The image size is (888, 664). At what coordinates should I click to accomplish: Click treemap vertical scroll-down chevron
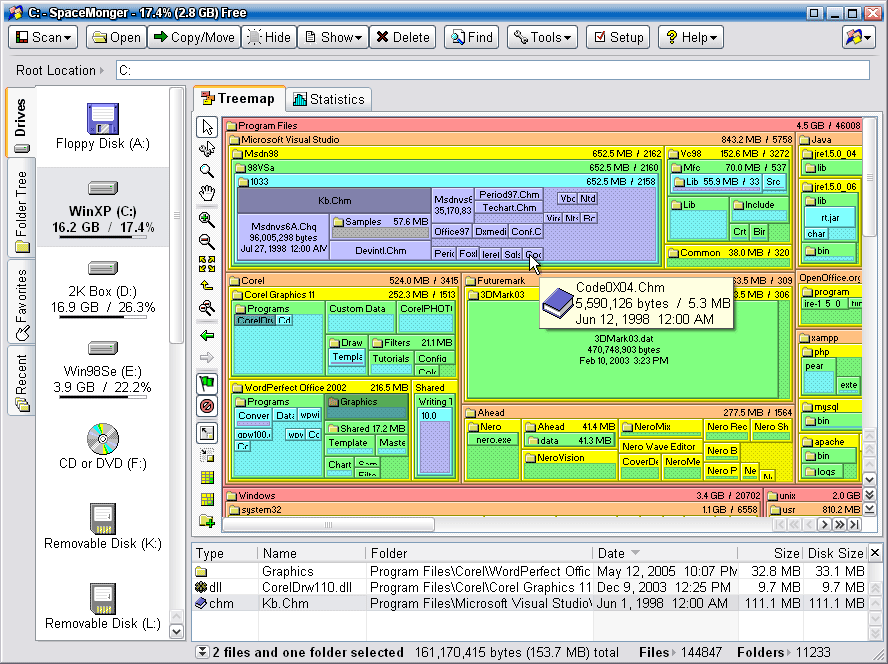click(869, 480)
